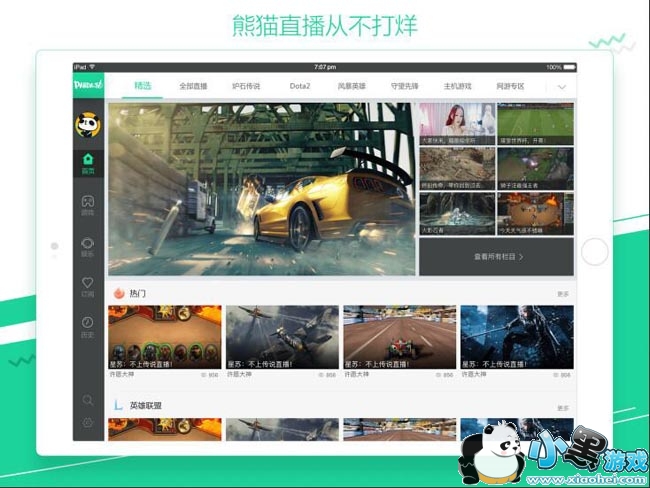The width and height of the screenshot is (650, 488).
Task: Click 更多 in the 英雄联盟 section
Action: point(563,408)
